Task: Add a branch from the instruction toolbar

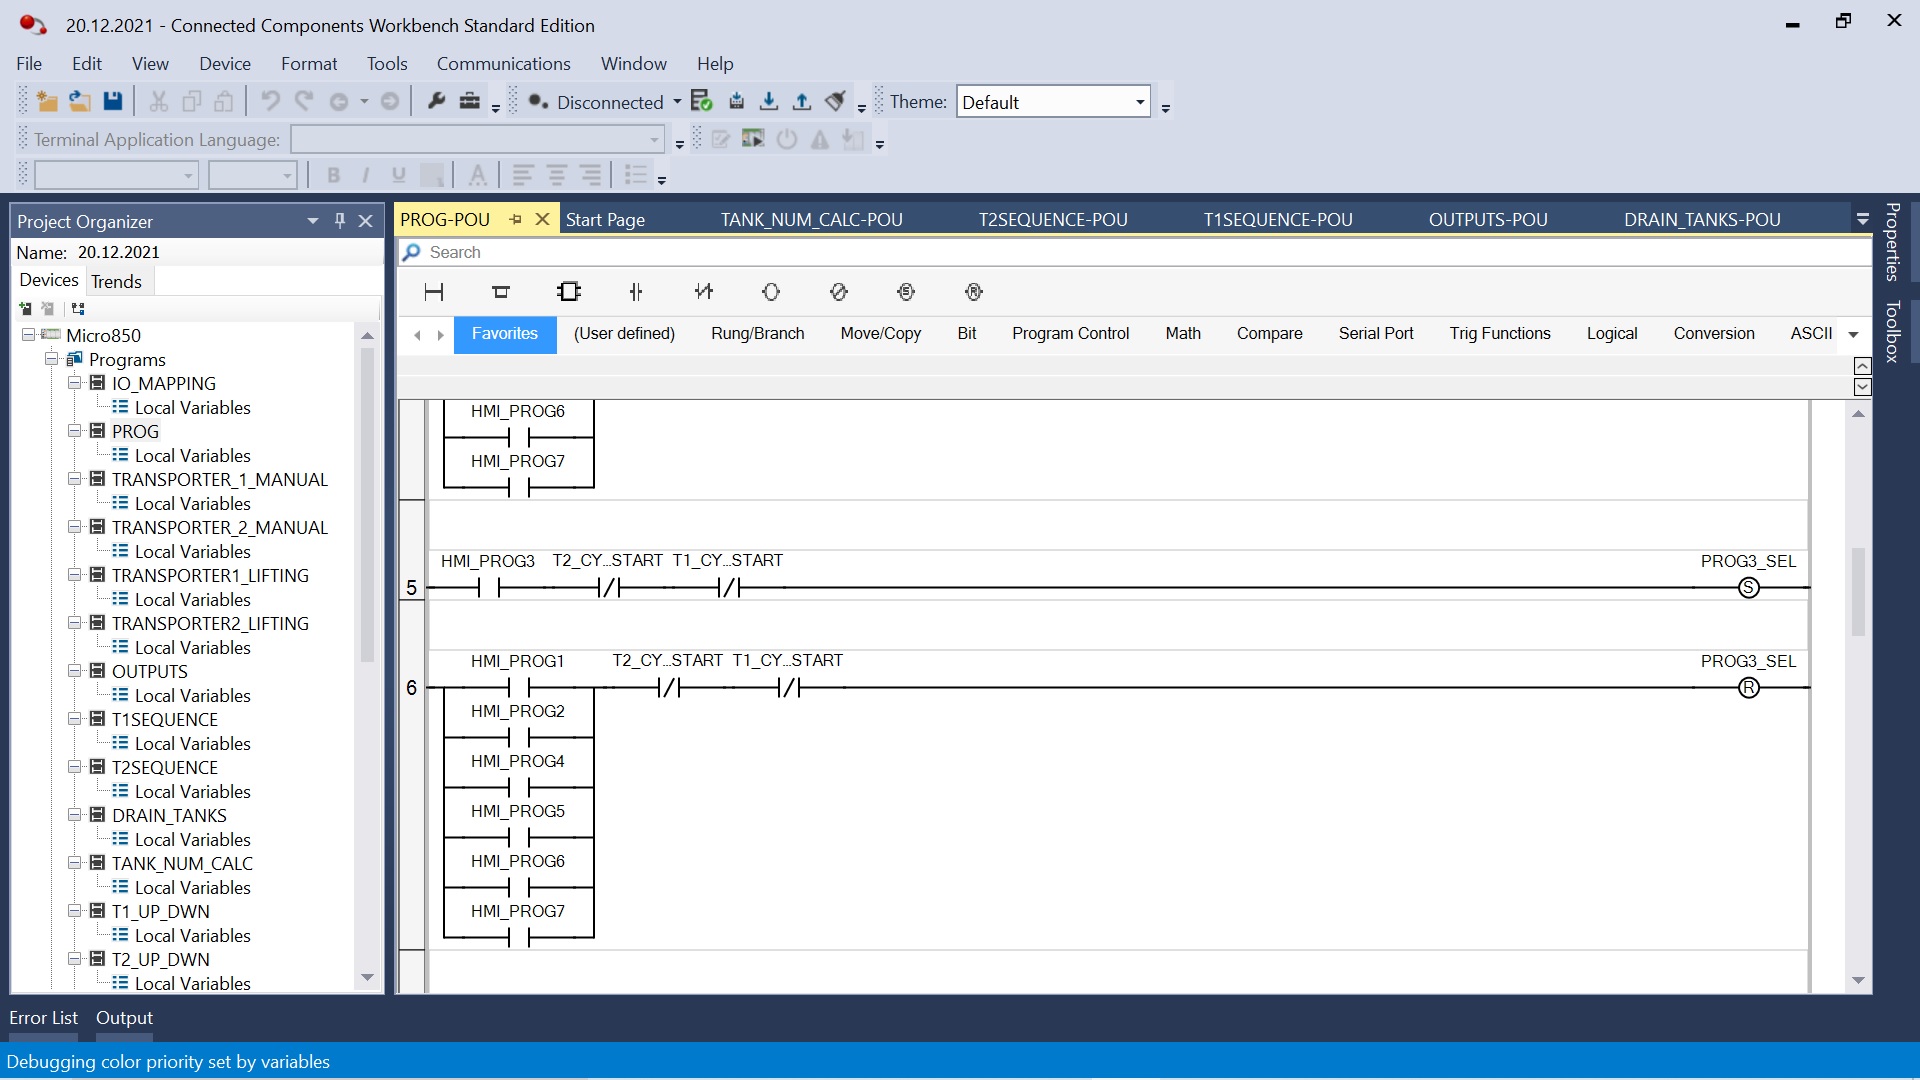Action: tap(501, 292)
